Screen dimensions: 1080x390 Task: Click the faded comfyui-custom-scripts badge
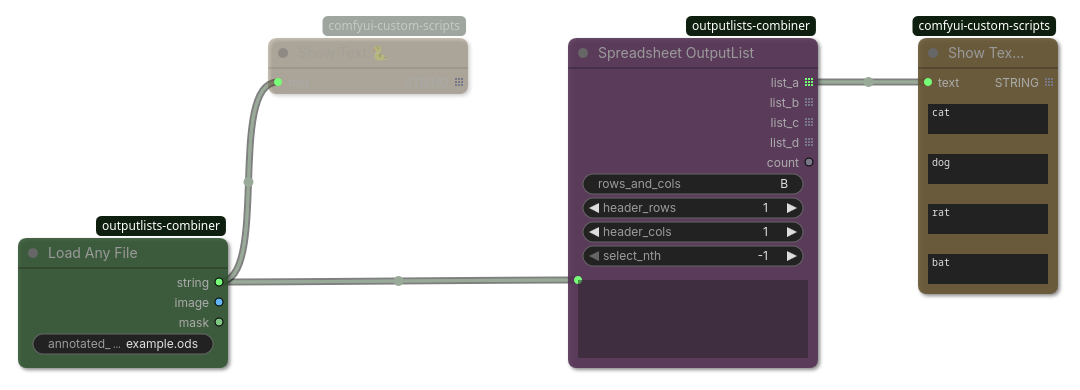tap(394, 26)
